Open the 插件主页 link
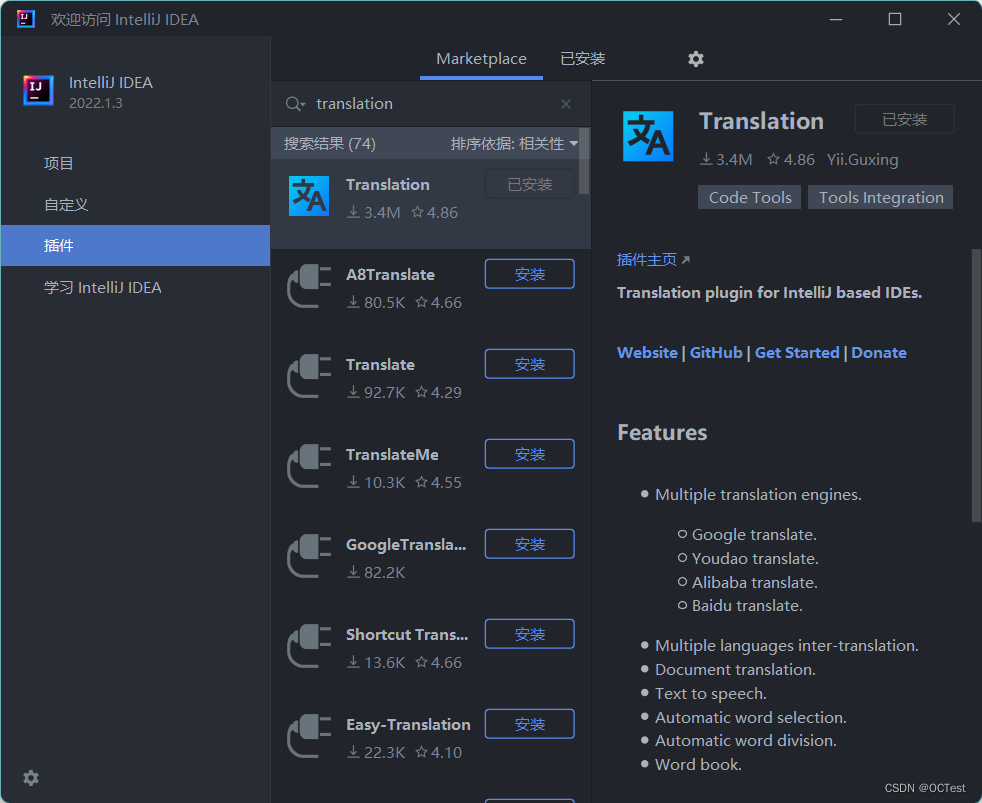This screenshot has height=803, width=982. (x=647, y=260)
